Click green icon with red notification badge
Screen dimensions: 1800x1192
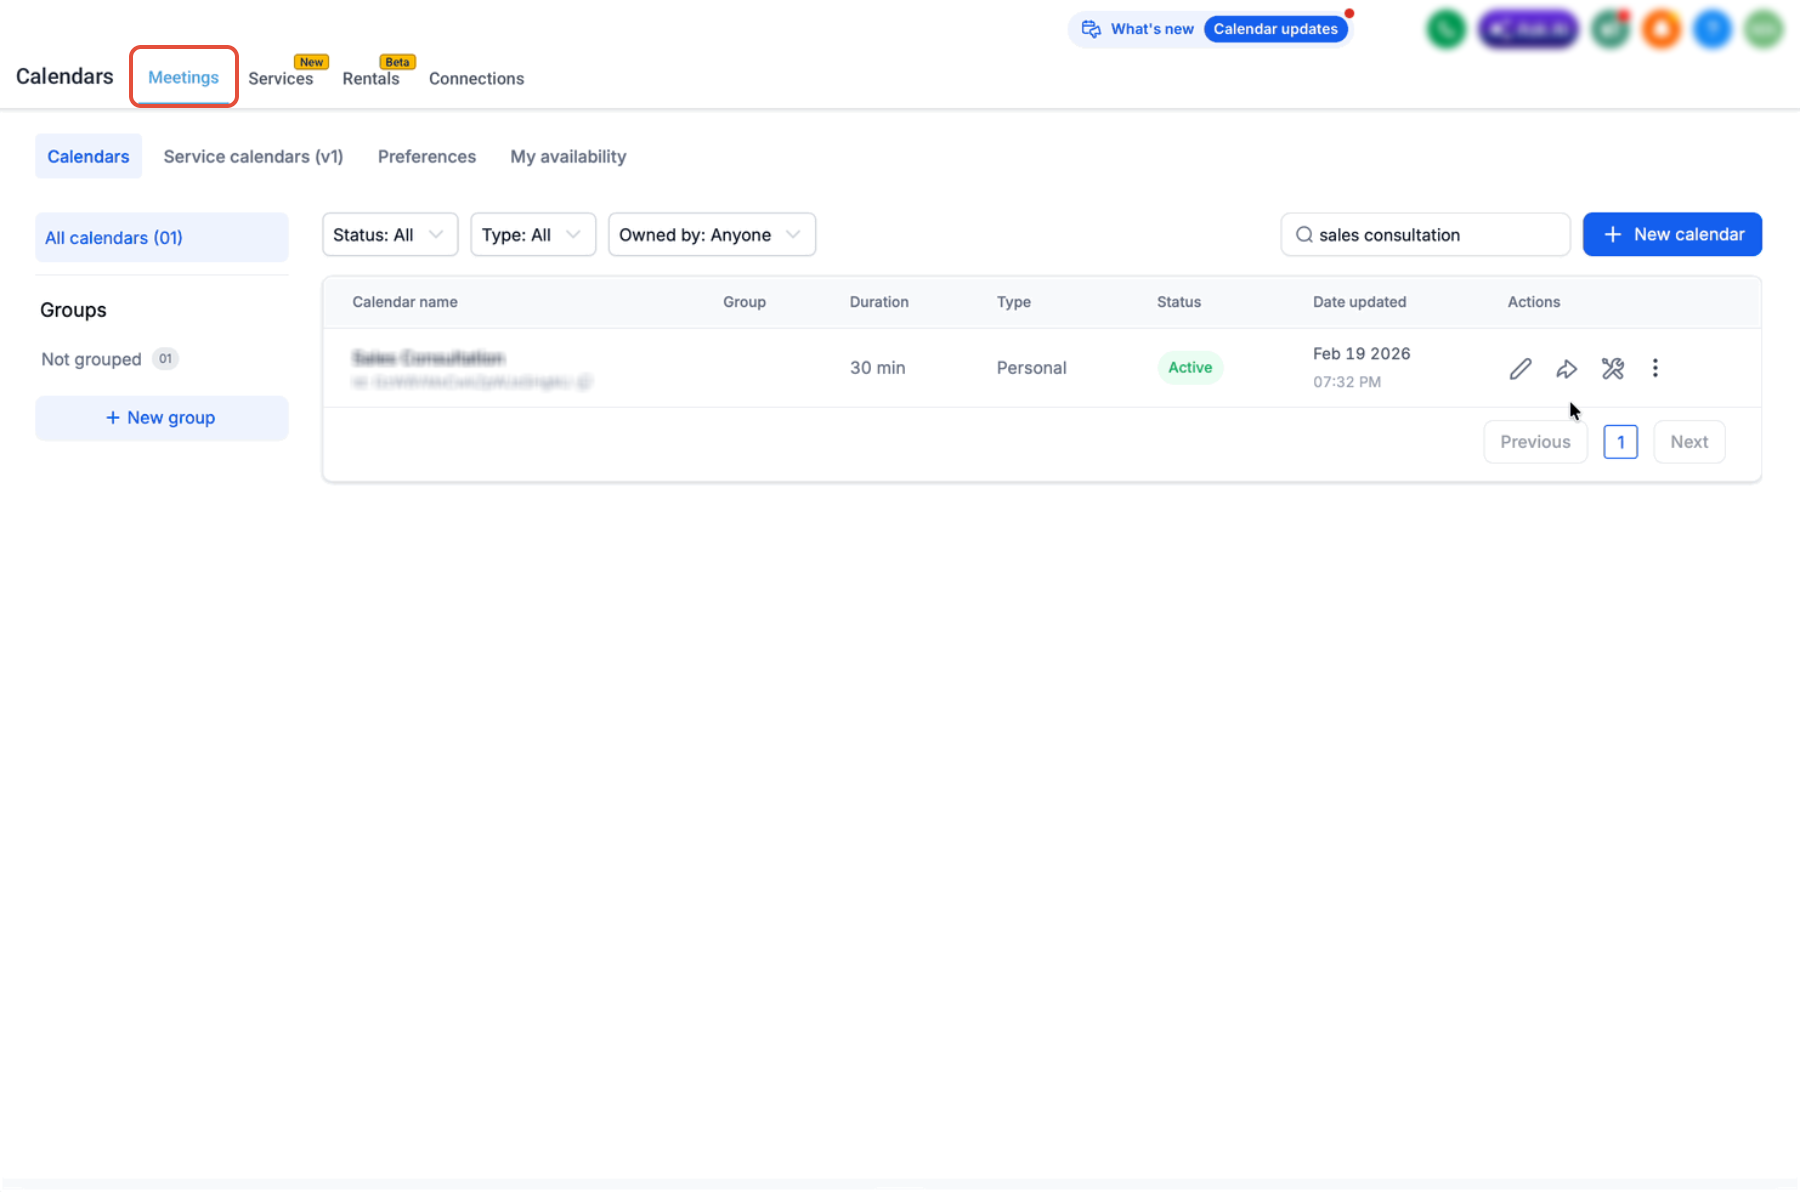[x=1611, y=29]
